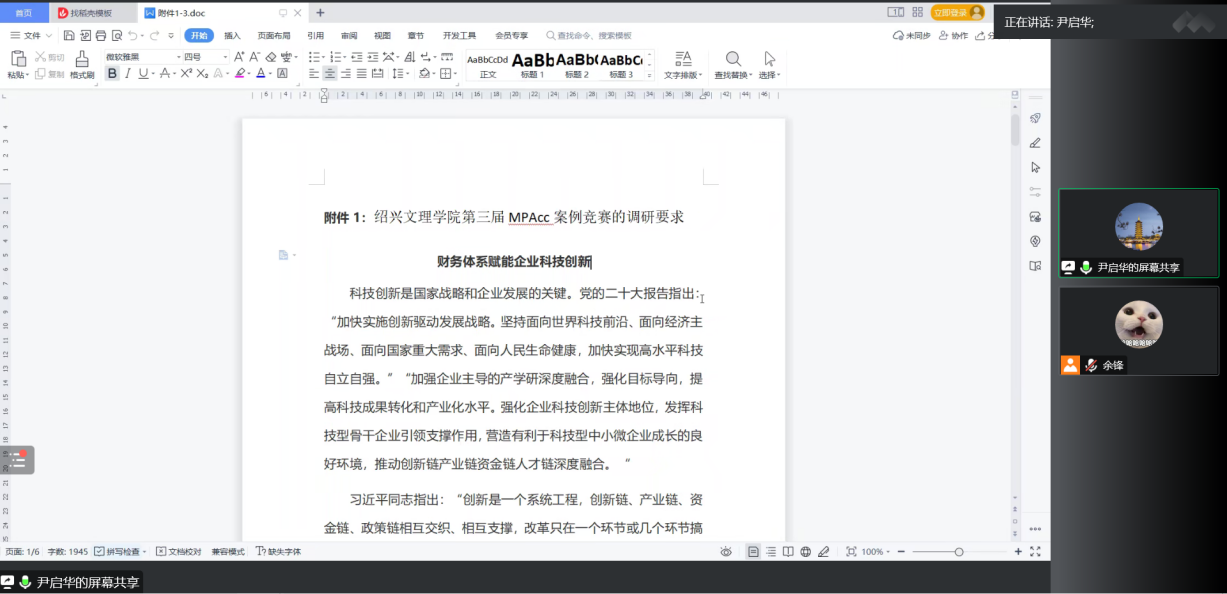Justify the paragraph text
Viewport: 1227px width, 594px height.
tap(361, 73)
